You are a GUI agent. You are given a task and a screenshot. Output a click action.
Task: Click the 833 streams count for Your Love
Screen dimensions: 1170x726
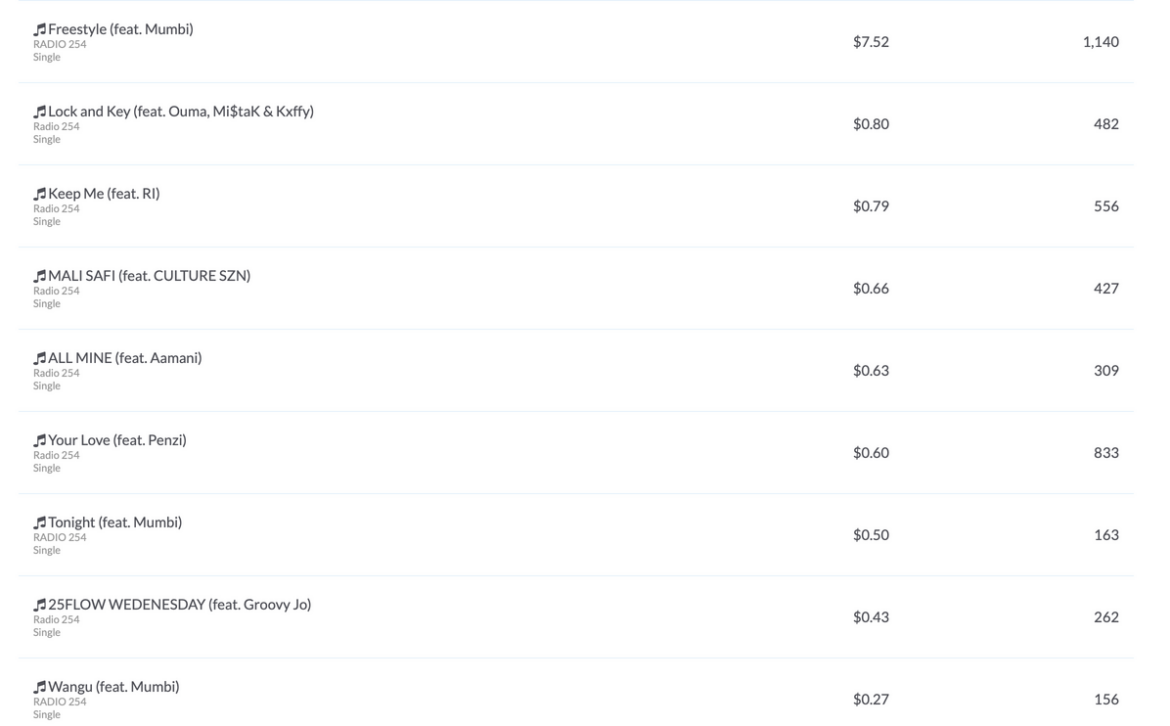click(1106, 452)
